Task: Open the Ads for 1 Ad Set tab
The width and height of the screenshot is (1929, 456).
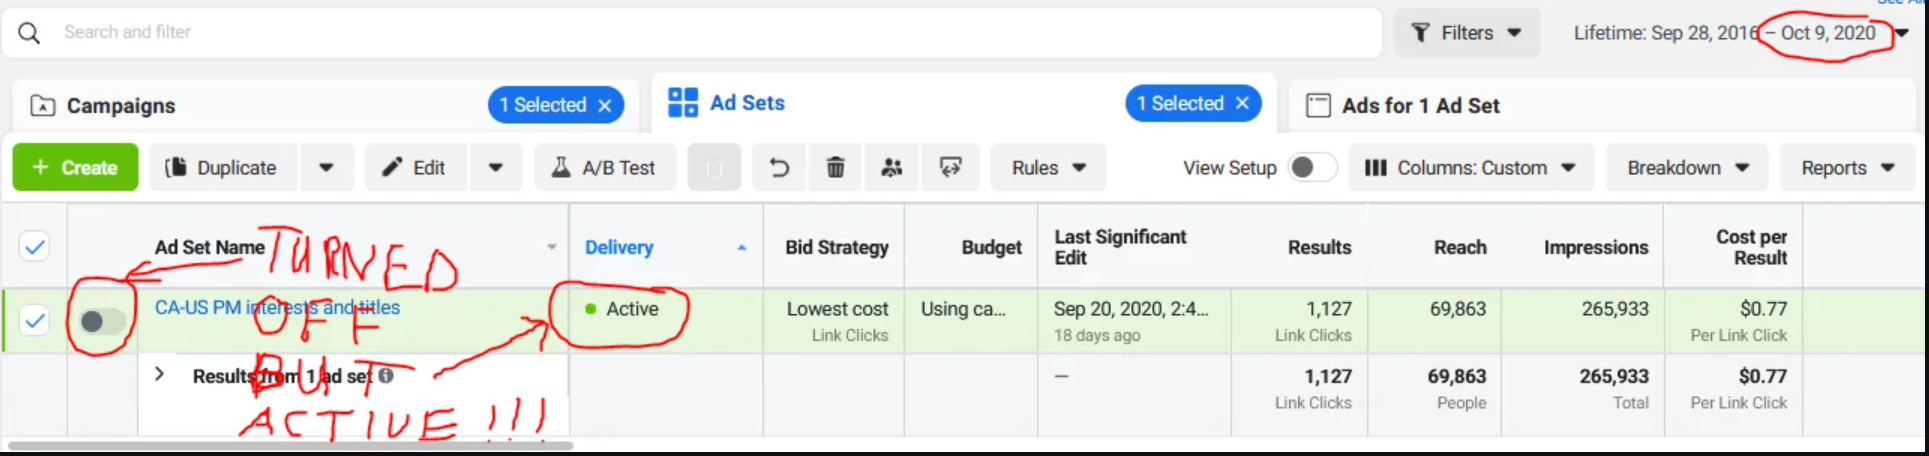Action: click(x=1420, y=106)
